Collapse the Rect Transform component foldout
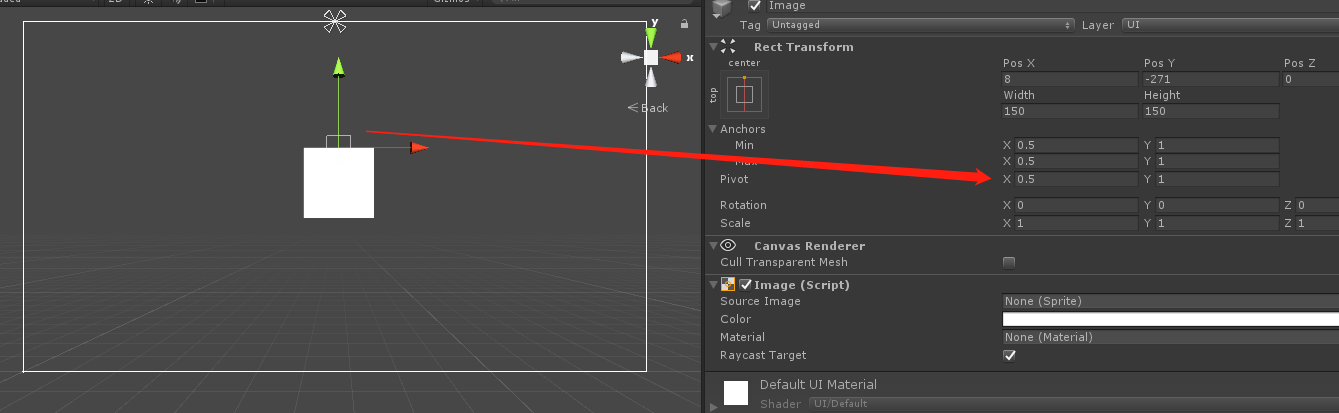Viewport: 1339px width, 413px height. tap(712, 46)
